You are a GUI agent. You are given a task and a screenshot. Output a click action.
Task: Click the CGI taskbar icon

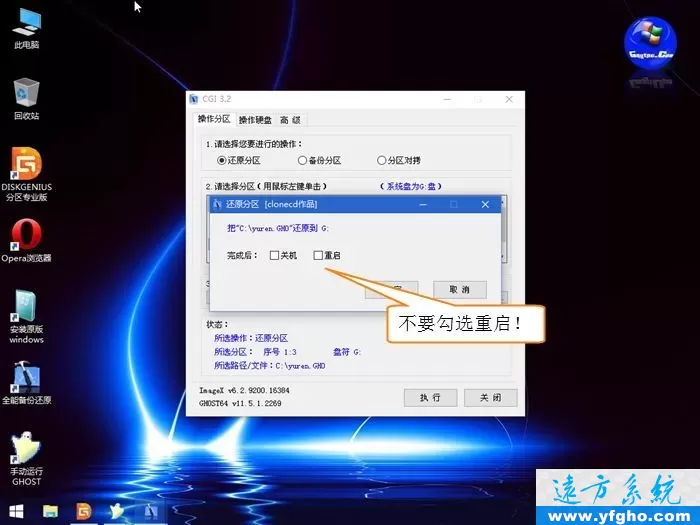pyautogui.click(x=150, y=512)
